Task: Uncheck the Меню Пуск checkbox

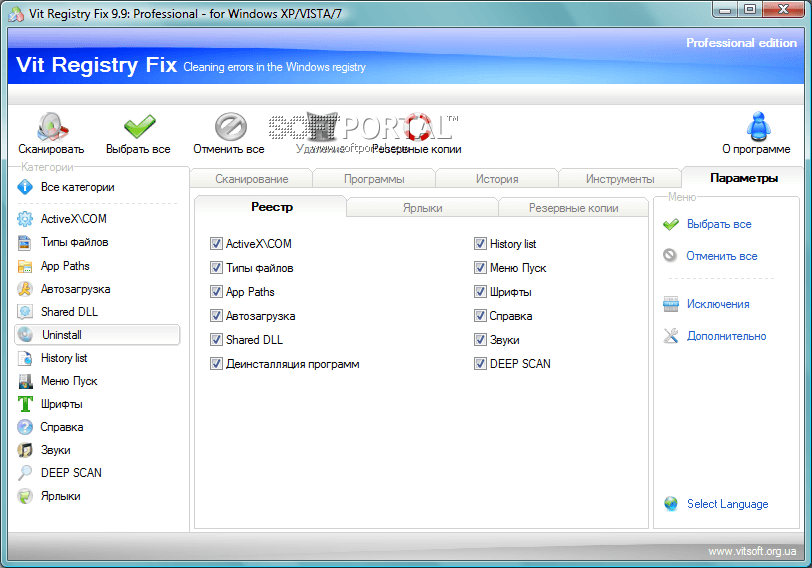Action: pyautogui.click(x=481, y=268)
